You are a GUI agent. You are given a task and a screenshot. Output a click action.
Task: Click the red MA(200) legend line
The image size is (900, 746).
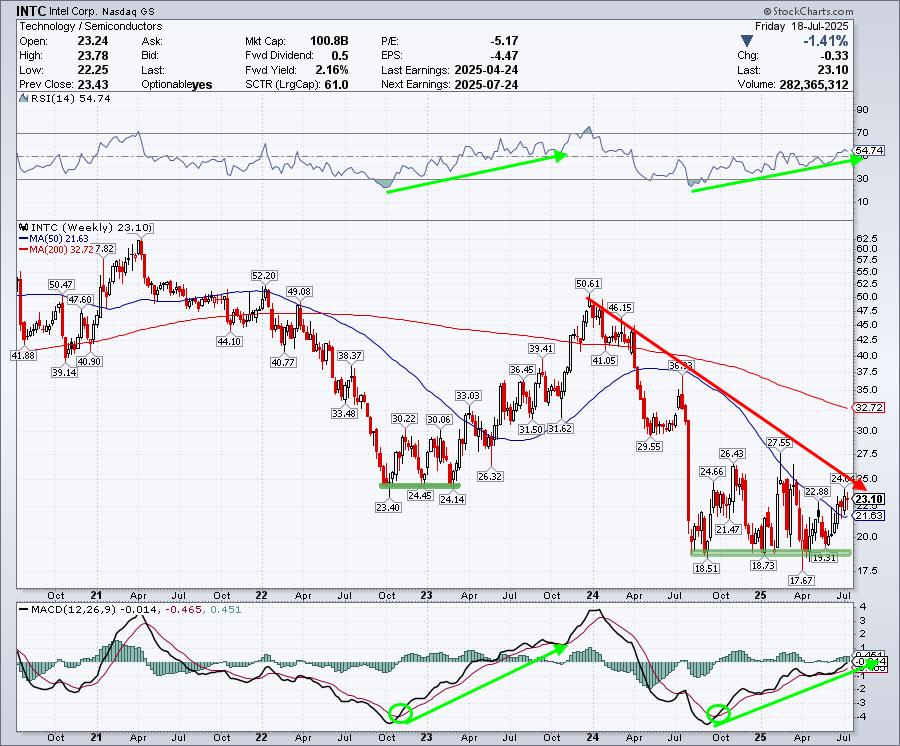[x=23, y=248]
